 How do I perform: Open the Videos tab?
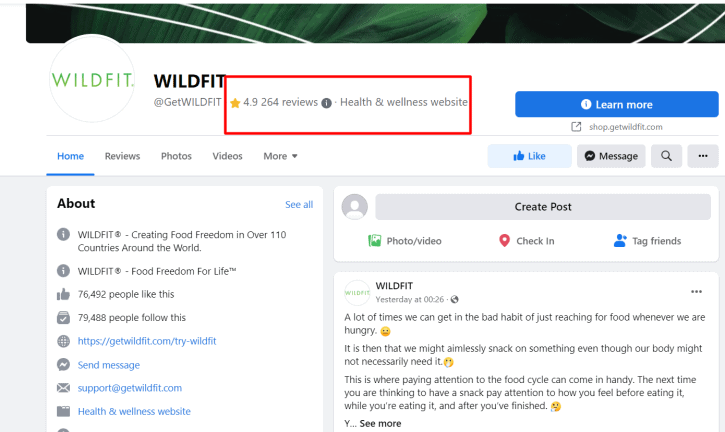point(227,156)
